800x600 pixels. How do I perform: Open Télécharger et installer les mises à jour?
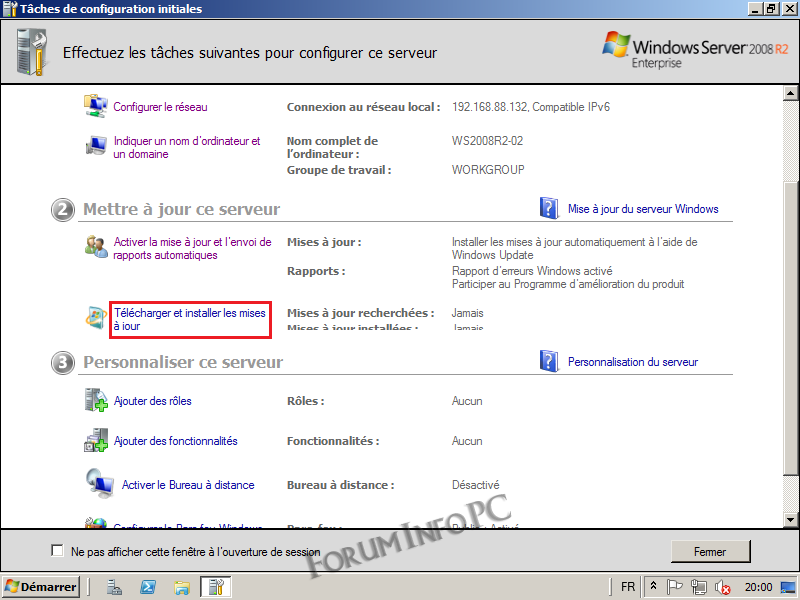(x=190, y=319)
